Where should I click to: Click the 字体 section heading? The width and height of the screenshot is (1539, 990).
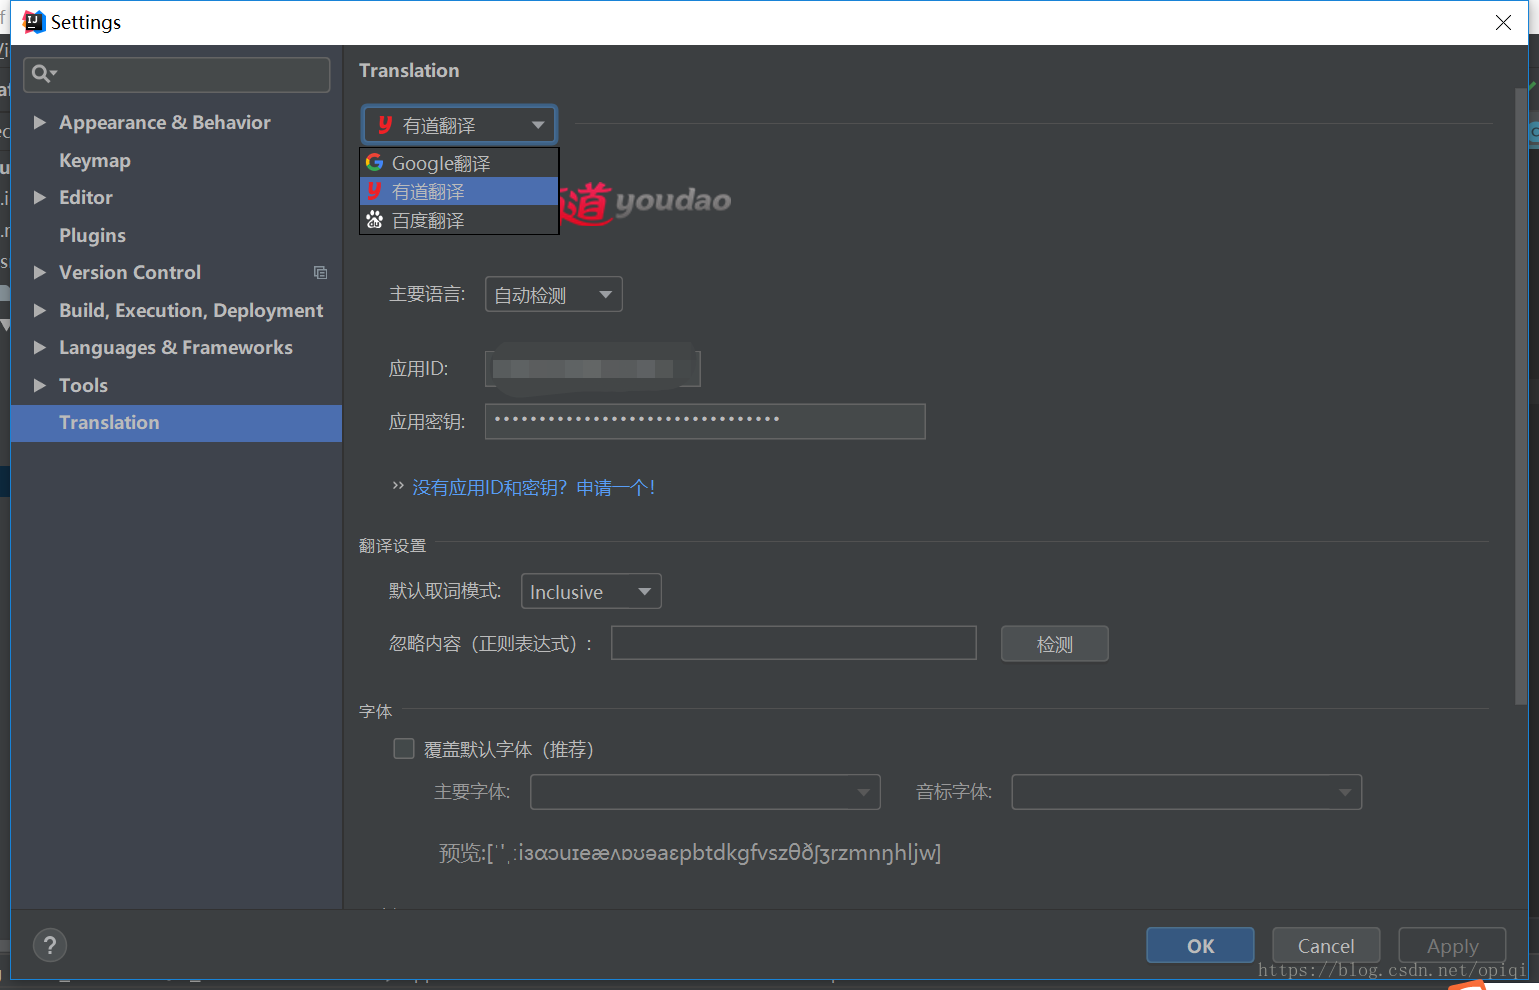click(376, 711)
